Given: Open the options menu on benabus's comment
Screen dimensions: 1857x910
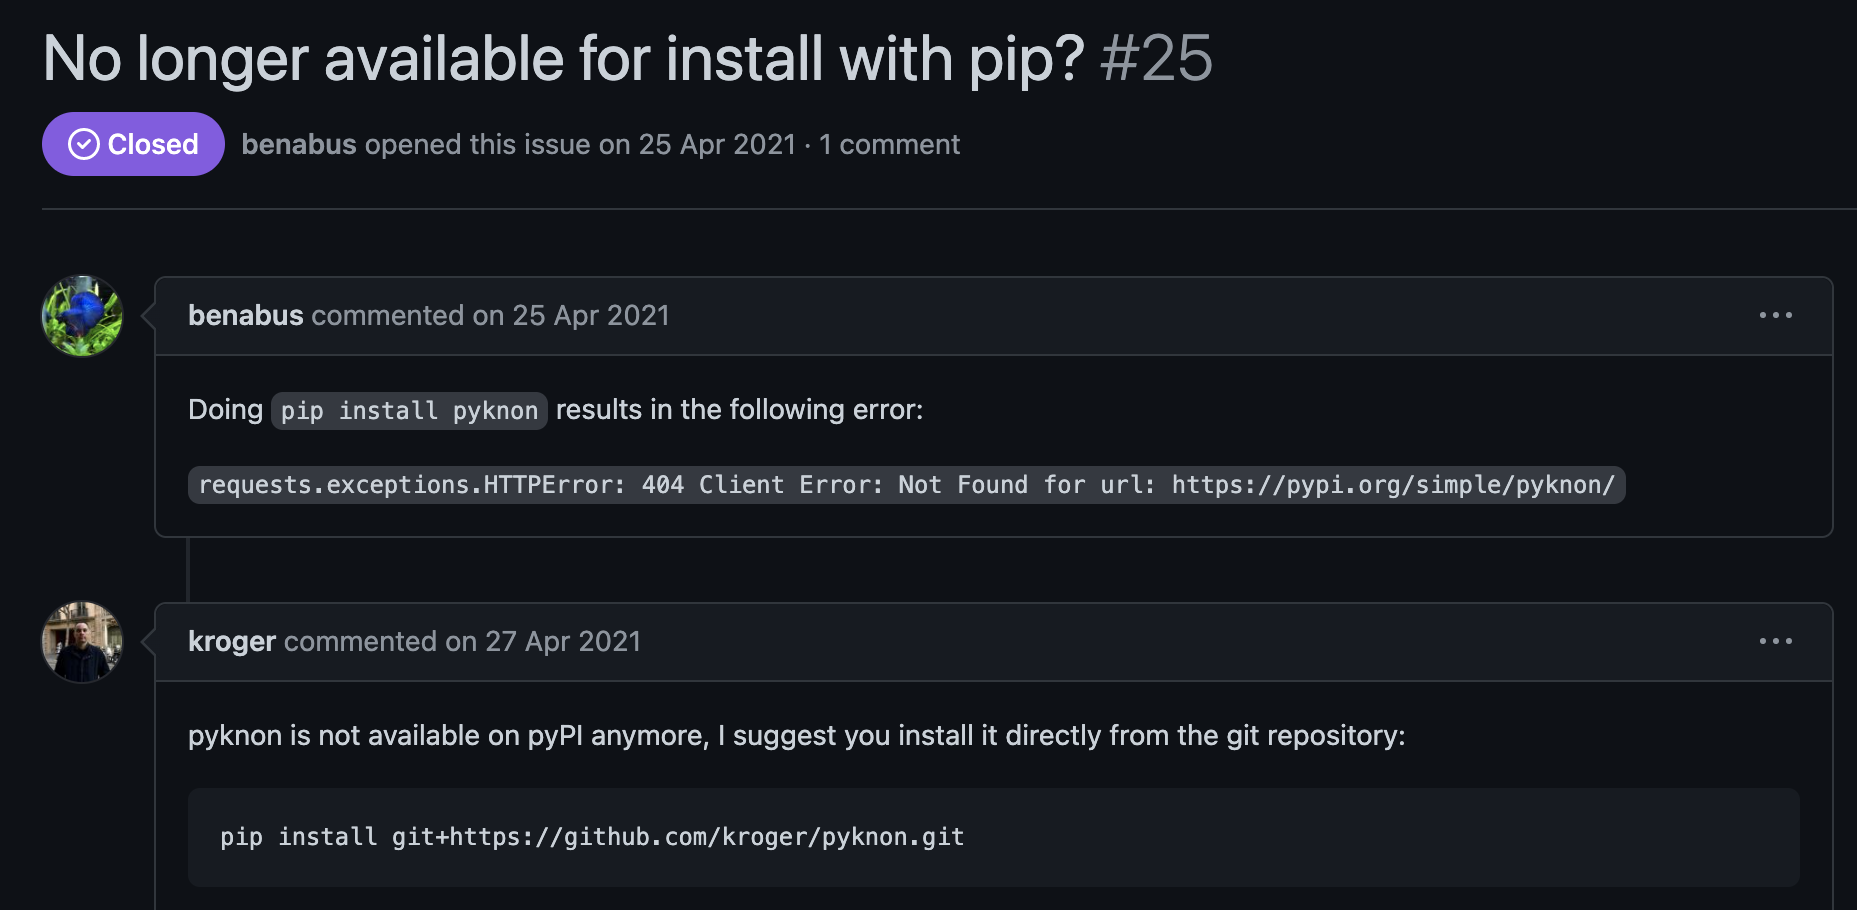Looking at the screenshot, I should pyautogui.click(x=1775, y=315).
